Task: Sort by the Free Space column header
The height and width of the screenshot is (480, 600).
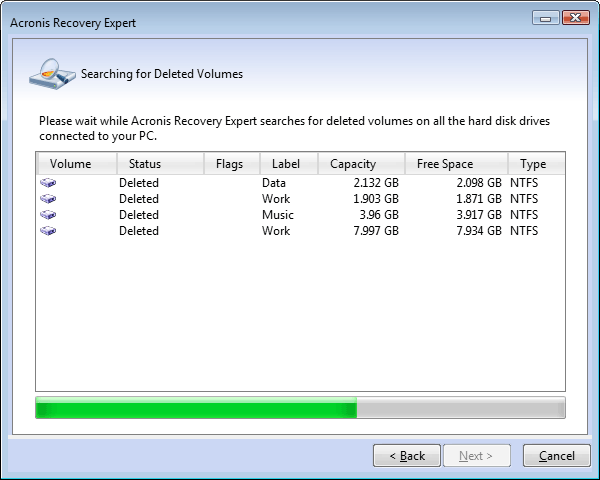Action: coord(456,164)
